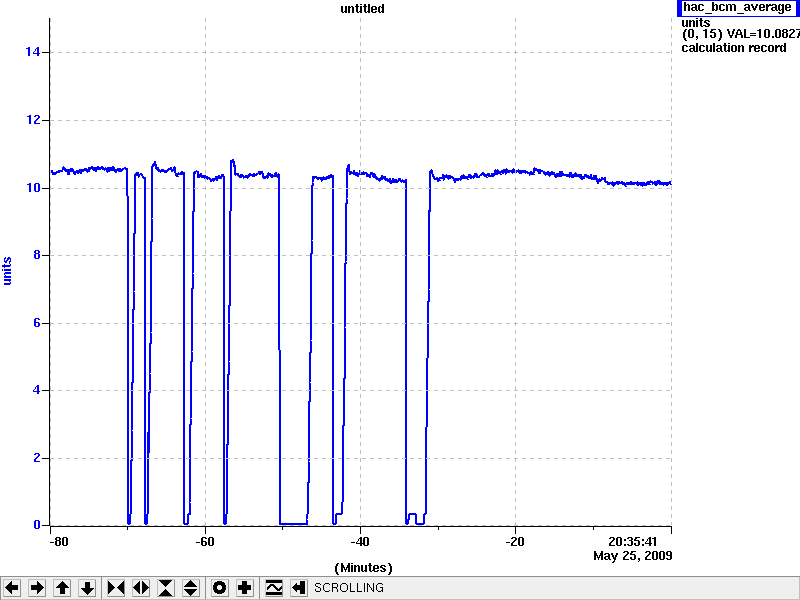
Task: Click the SCROLLING status label
Action: (x=349, y=588)
